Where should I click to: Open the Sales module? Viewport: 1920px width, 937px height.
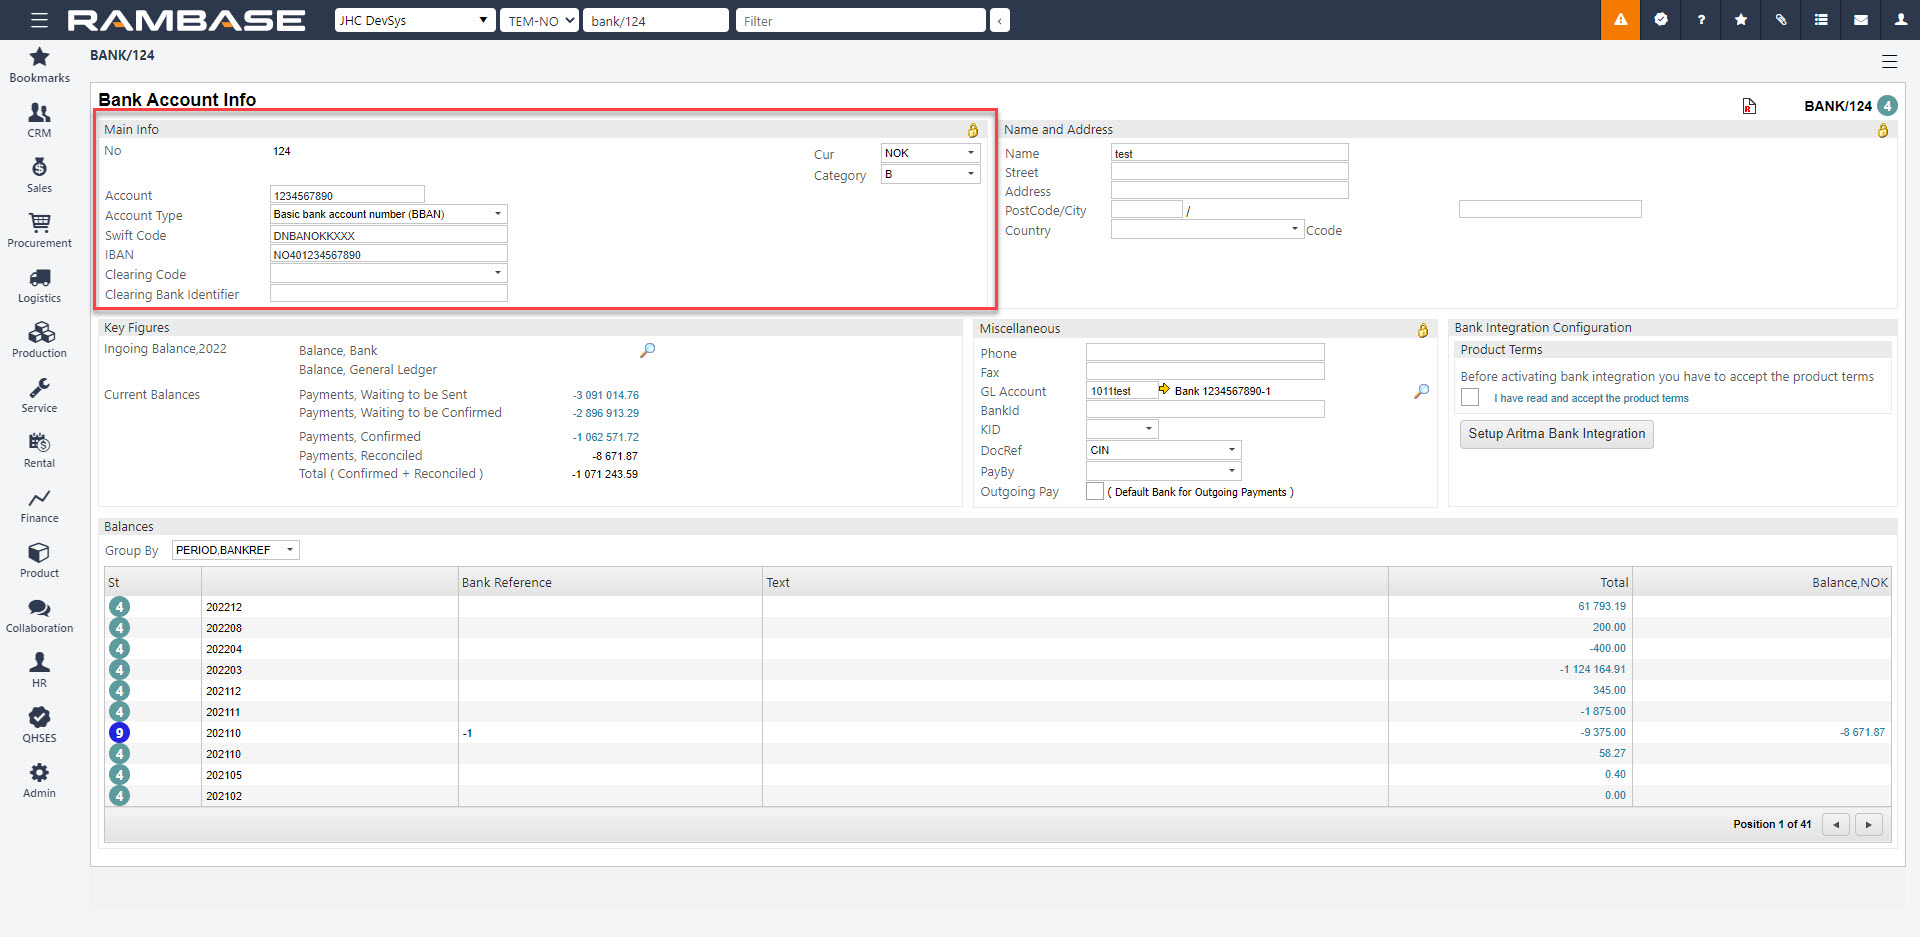point(39,175)
